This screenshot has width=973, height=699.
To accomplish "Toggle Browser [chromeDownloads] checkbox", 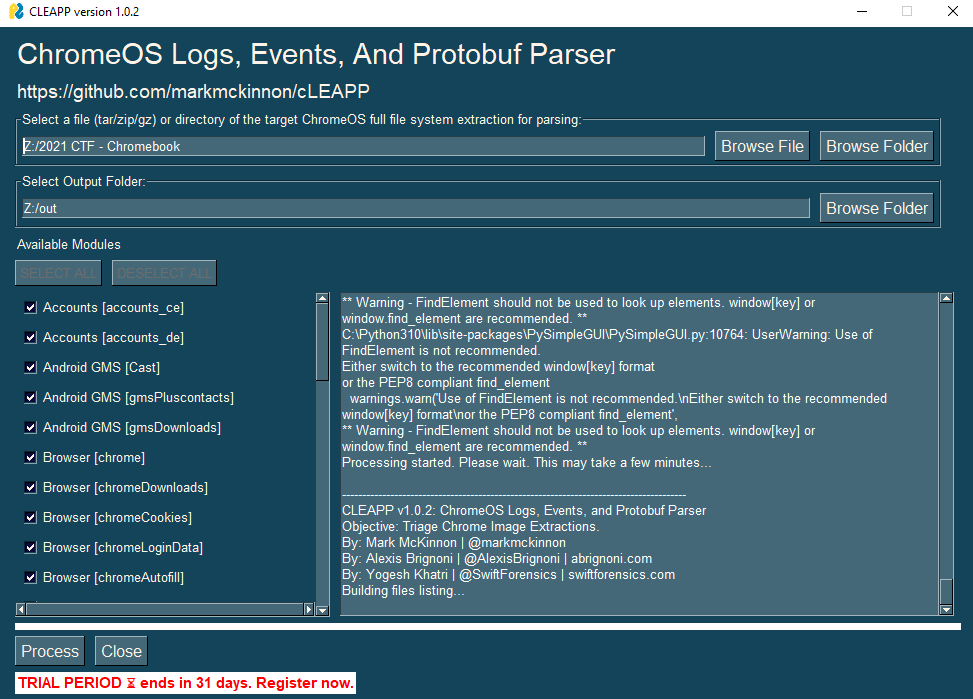I will coord(30,487).
